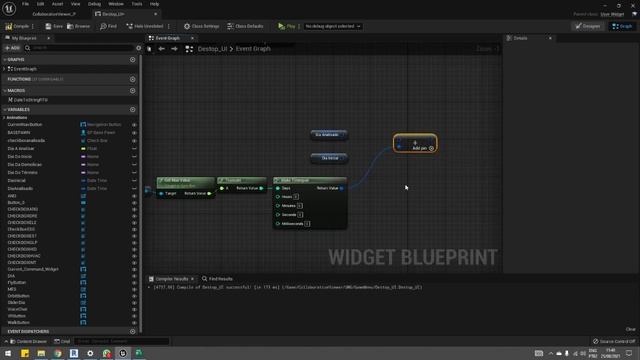
Task: Browse to asset in Content Browser
Action: 78,26
